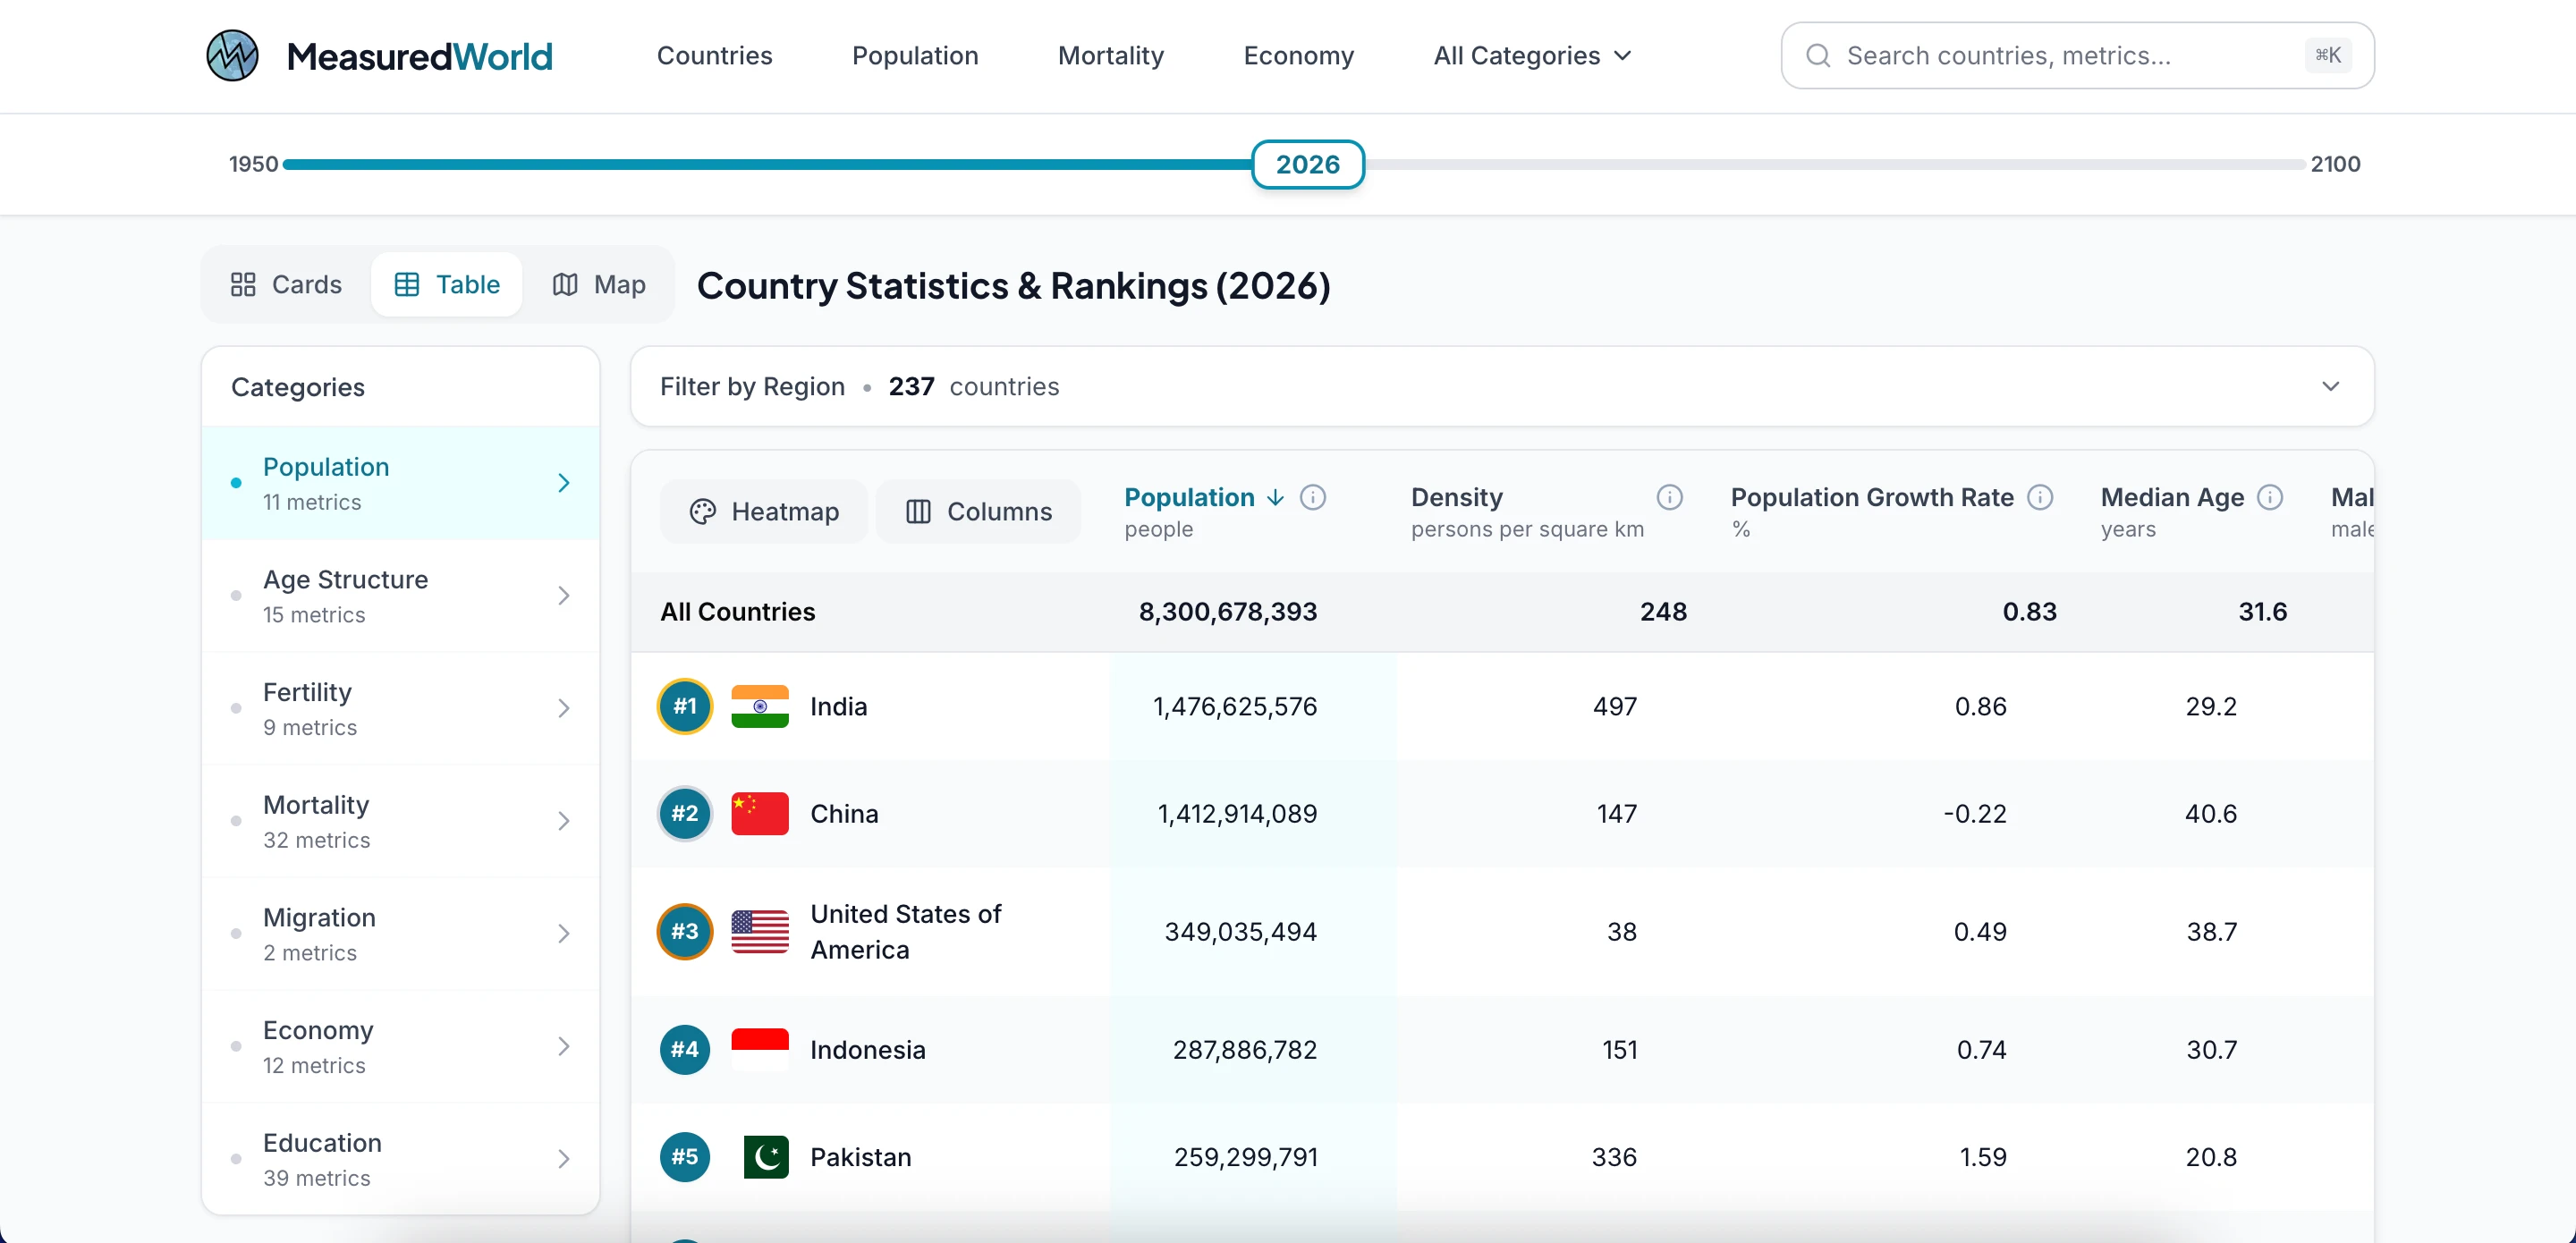This screenshot has height=1243, width=2576.
Task: Switch to Cards view
Action: point(286,285)
